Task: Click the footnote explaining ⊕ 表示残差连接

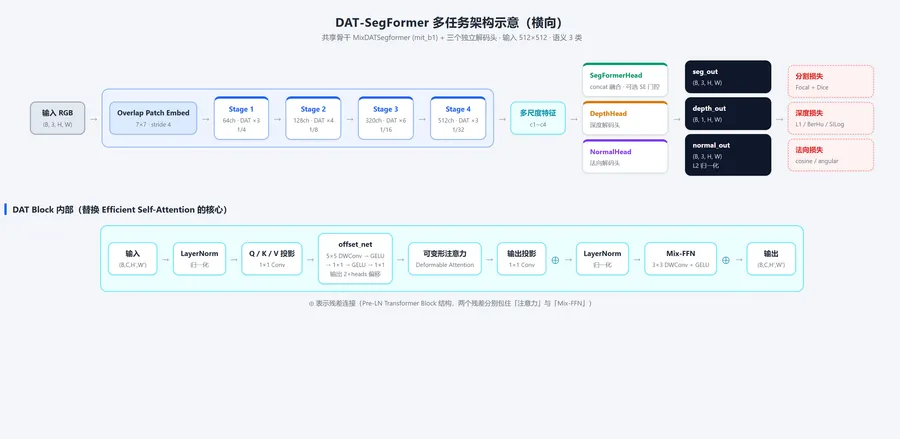Action: pyautogui.click(x=451, y=303)
